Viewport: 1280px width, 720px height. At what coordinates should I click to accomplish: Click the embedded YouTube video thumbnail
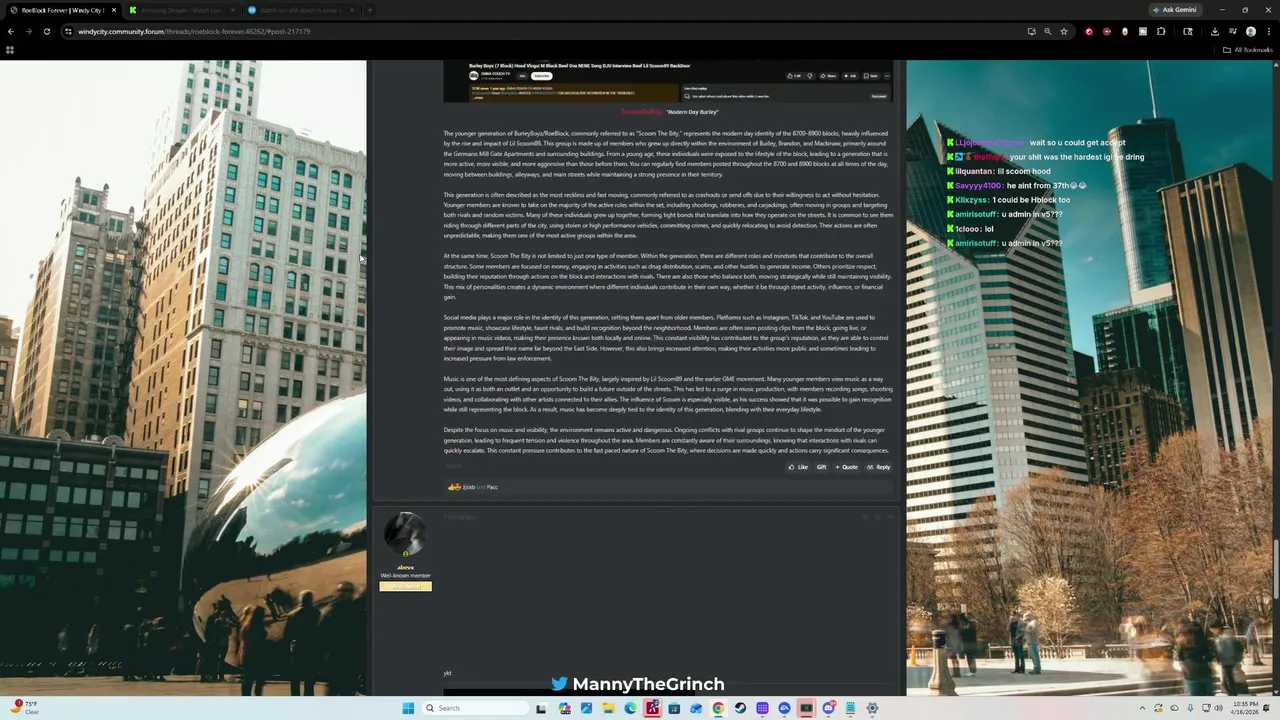[x=668, y=81]
